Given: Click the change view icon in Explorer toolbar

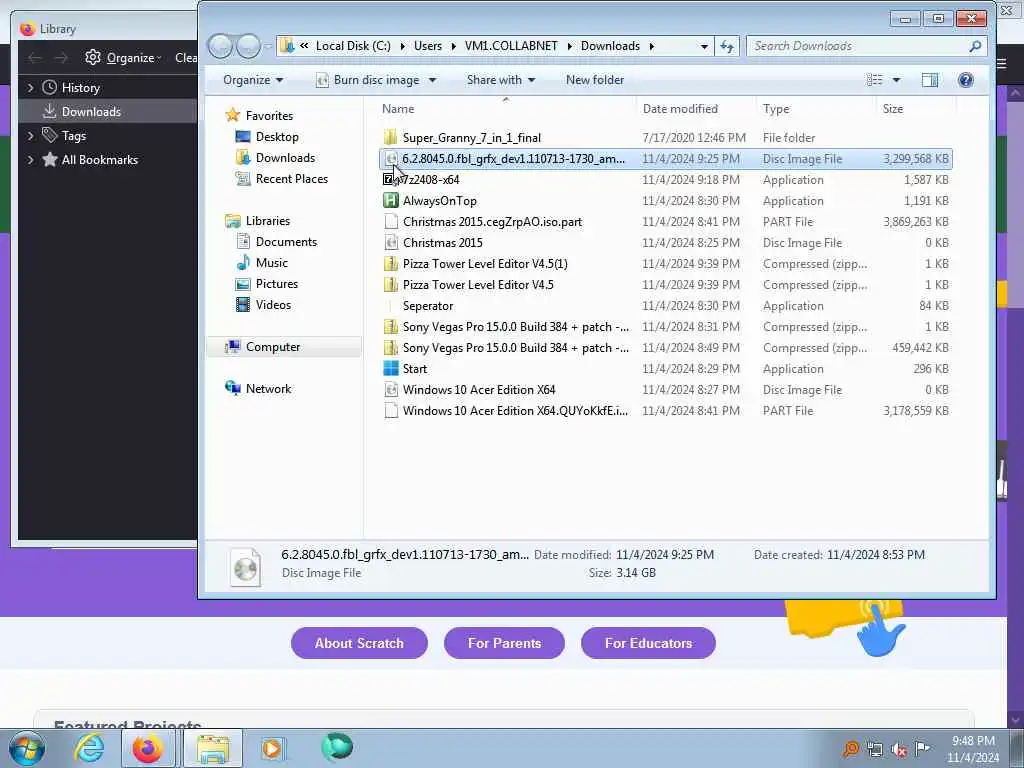Looking at the screenshot, I should pos(874,80).
